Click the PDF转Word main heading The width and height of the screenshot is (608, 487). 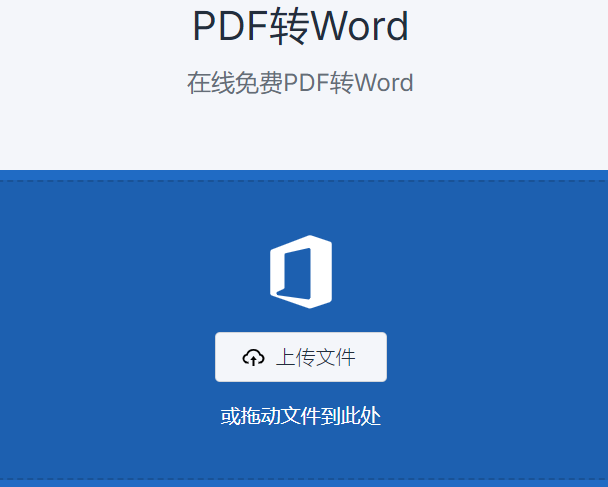coord(301,26)
